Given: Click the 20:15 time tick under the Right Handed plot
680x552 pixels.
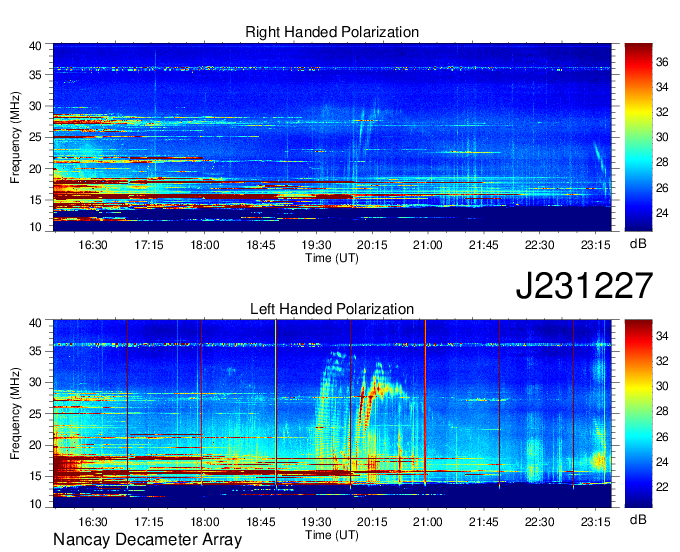Looking at the screenshot, I should 372,245.
